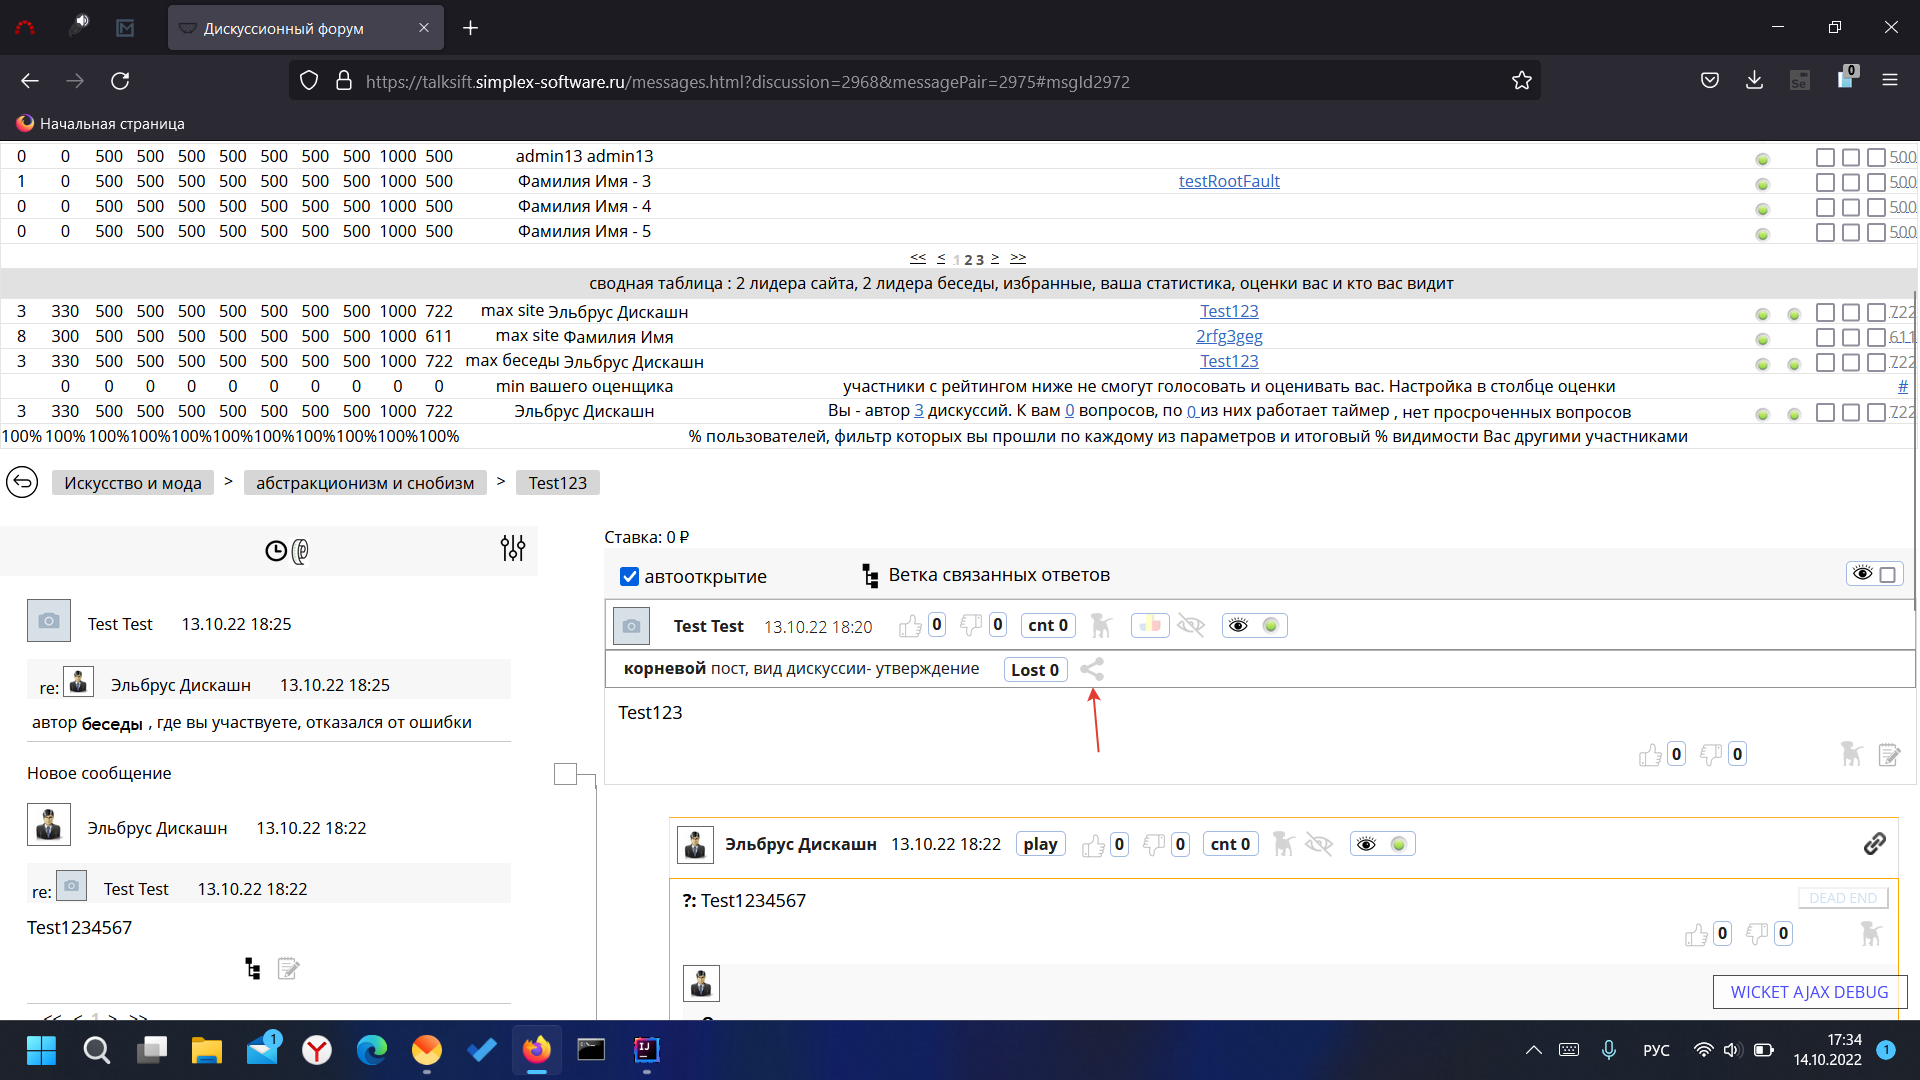Click the WICKET AJAX DEBUG link

pos(1810,992)
